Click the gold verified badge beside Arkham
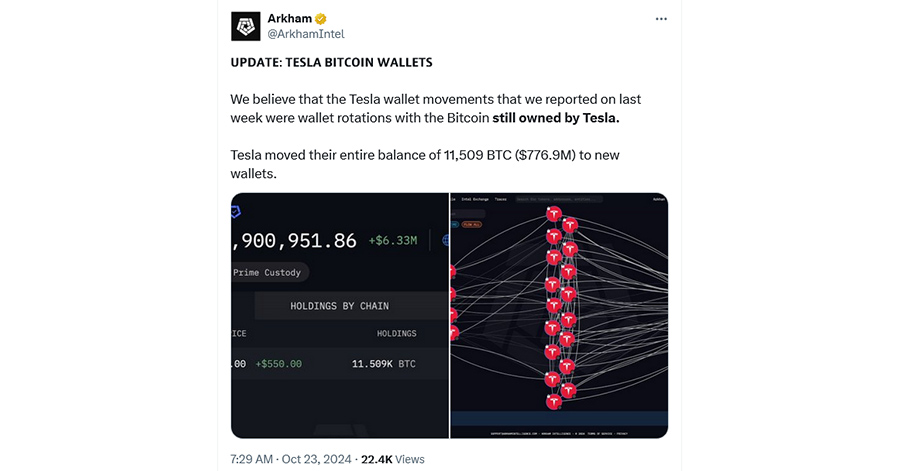Screen dimensions: 900x471 (x=321, y=19)
